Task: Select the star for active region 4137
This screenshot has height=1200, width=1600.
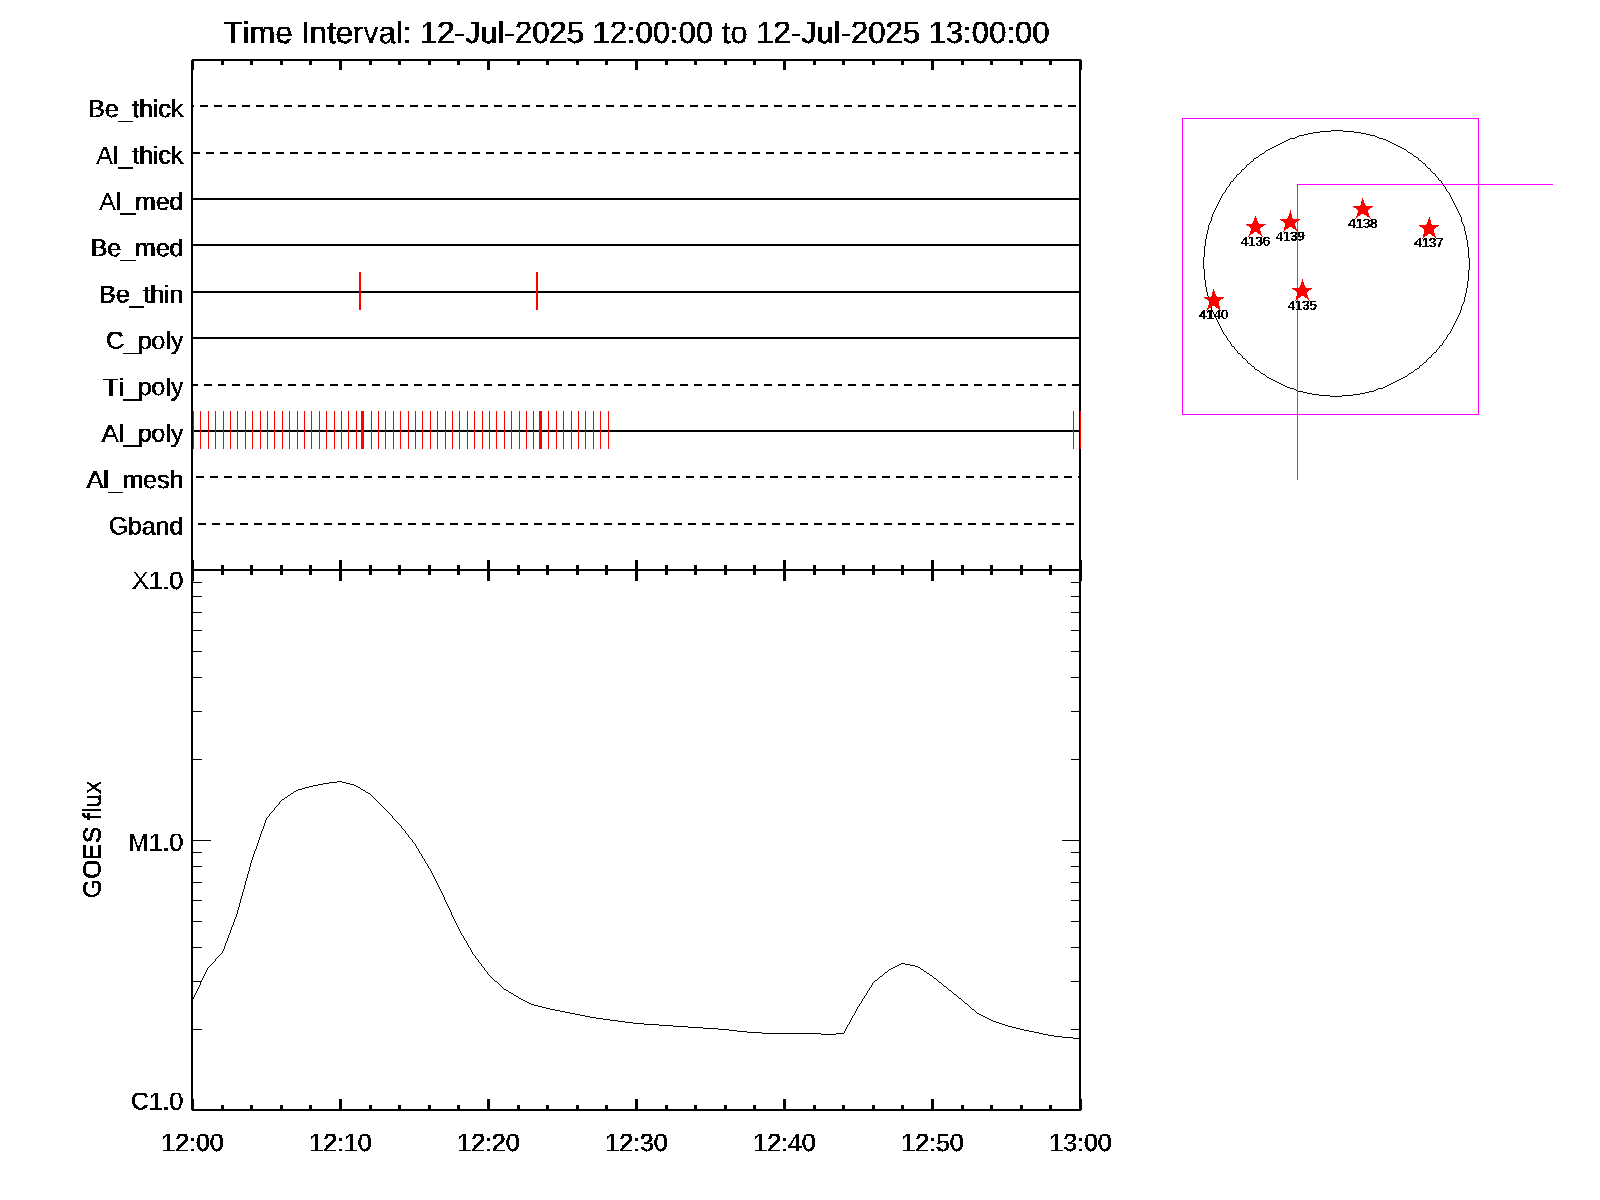Action: click(x=1428, y=229)
